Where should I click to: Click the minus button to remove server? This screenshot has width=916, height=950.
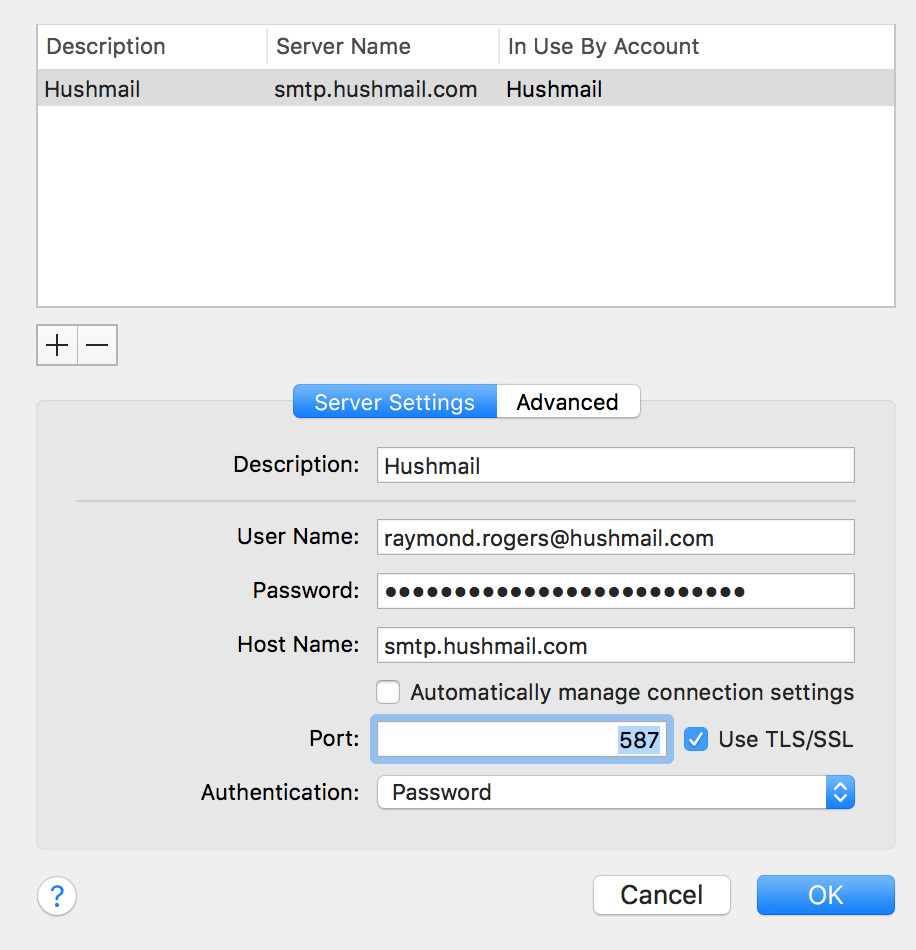click(x=97, y=346)
